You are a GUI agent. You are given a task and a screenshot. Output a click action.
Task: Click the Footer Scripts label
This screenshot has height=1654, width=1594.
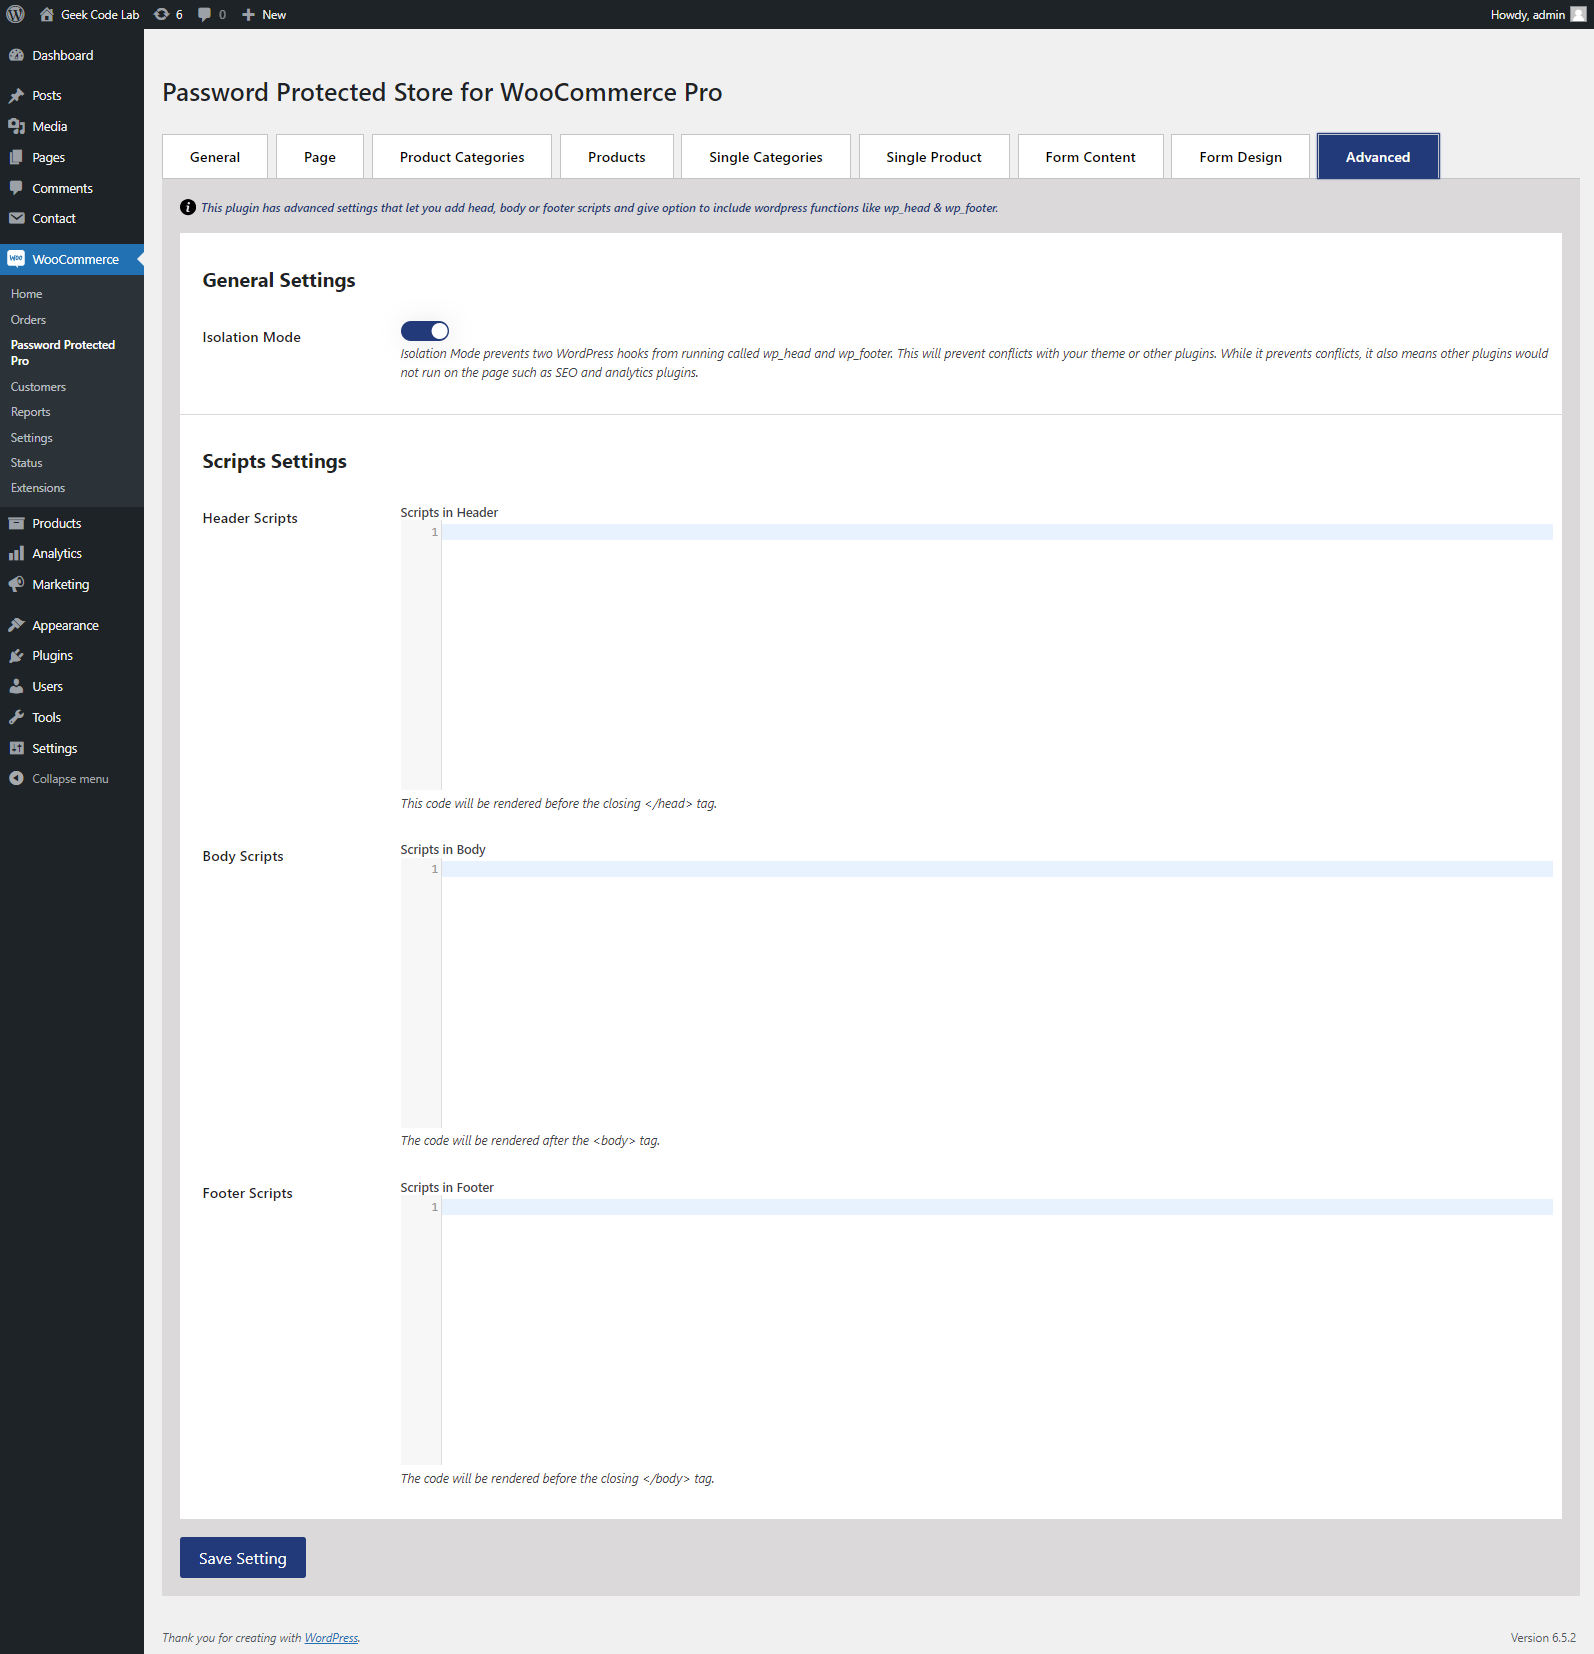click(247, 1193)
